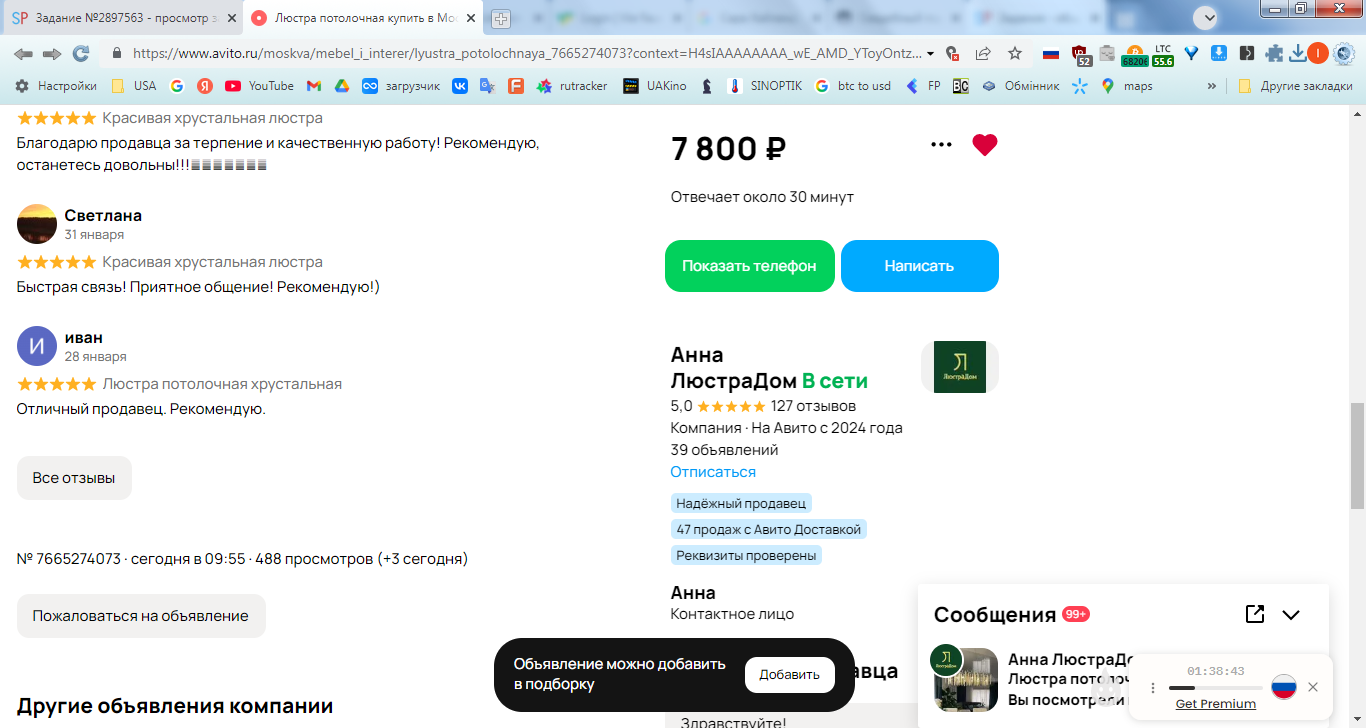
Task: Open the Анна ЛюстраДом chat thumbnail
Action: (965, 678)
